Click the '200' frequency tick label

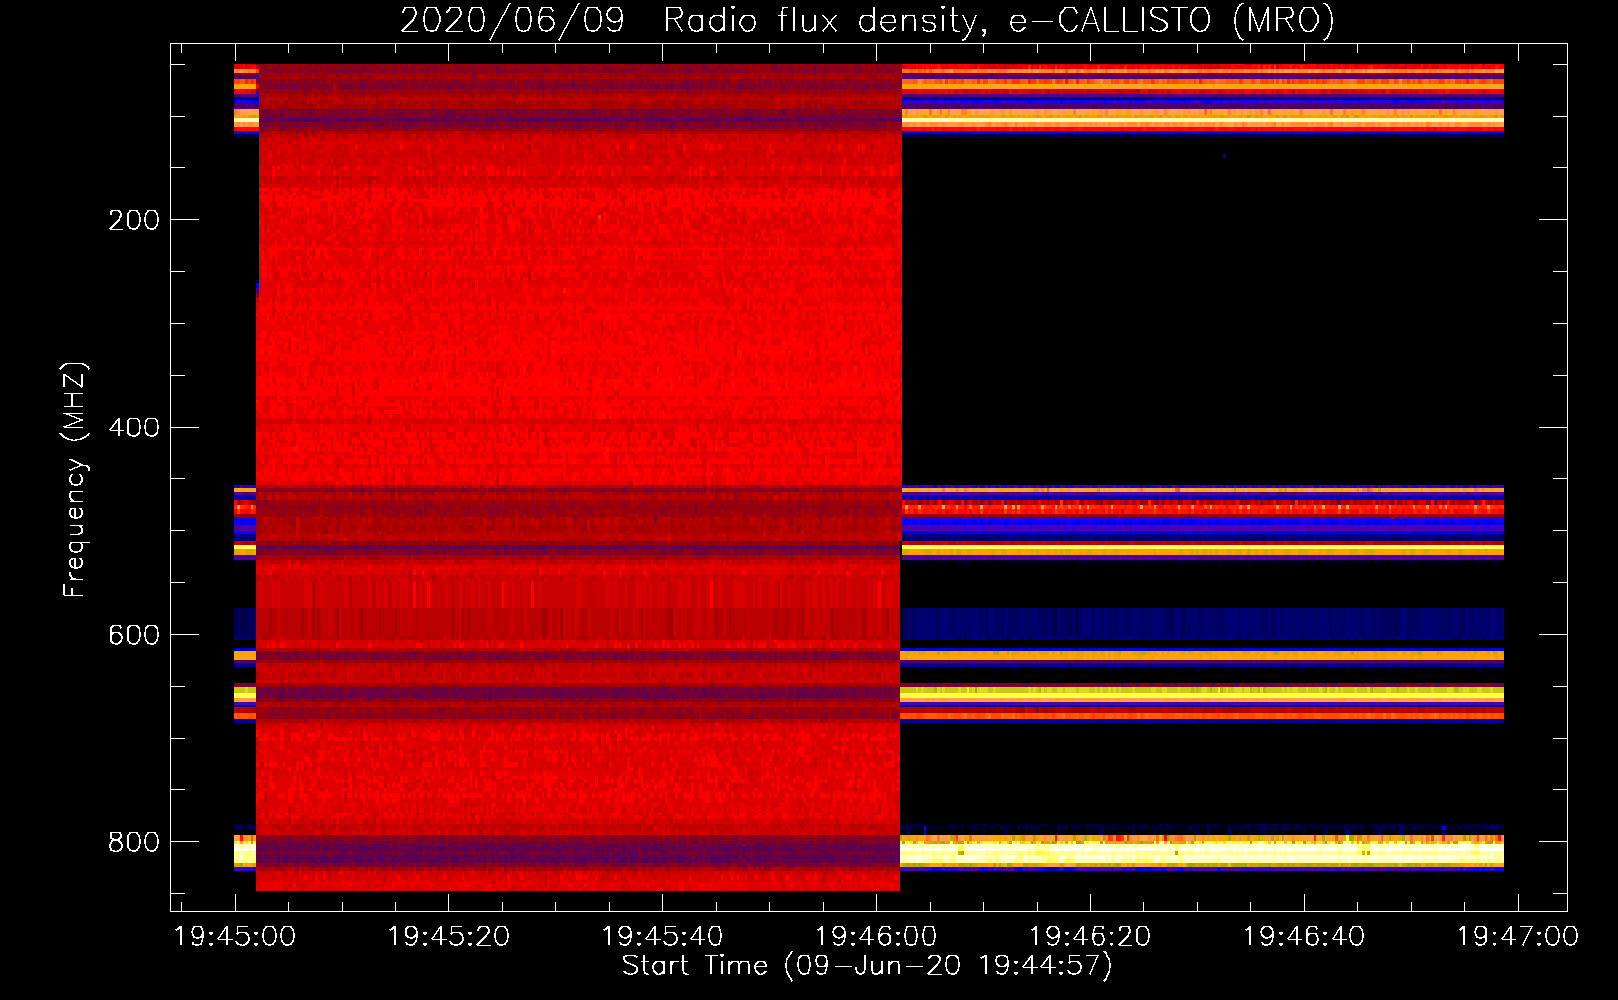point(134,220)
